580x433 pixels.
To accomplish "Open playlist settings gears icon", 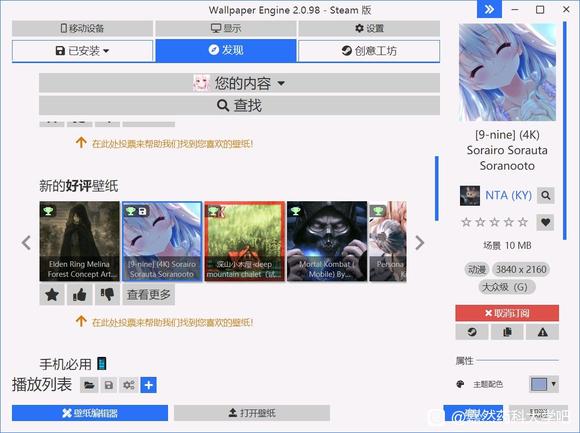I will (129, 385).
